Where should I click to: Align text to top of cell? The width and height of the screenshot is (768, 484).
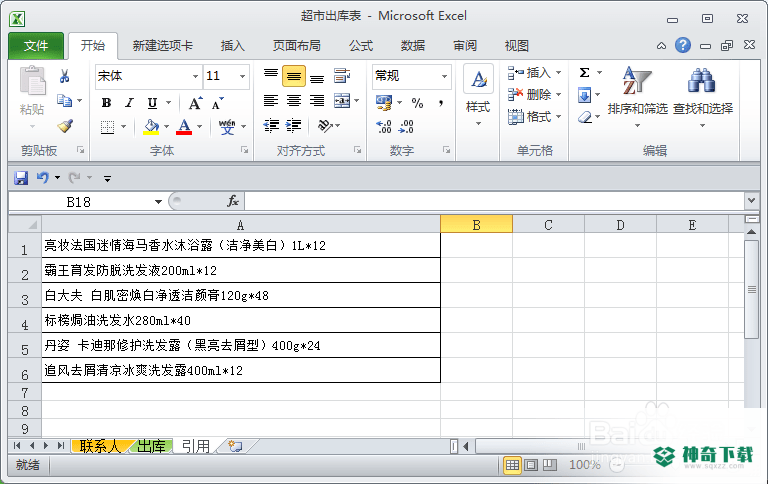click(270, 75)
